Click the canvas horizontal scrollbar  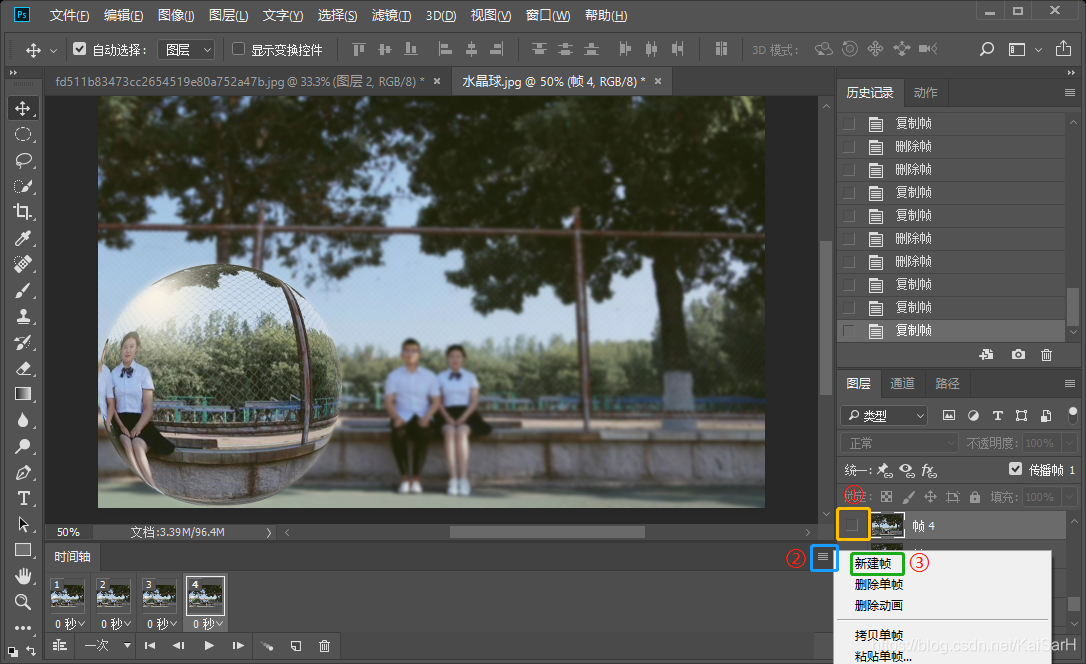click(x=547, y=532)
